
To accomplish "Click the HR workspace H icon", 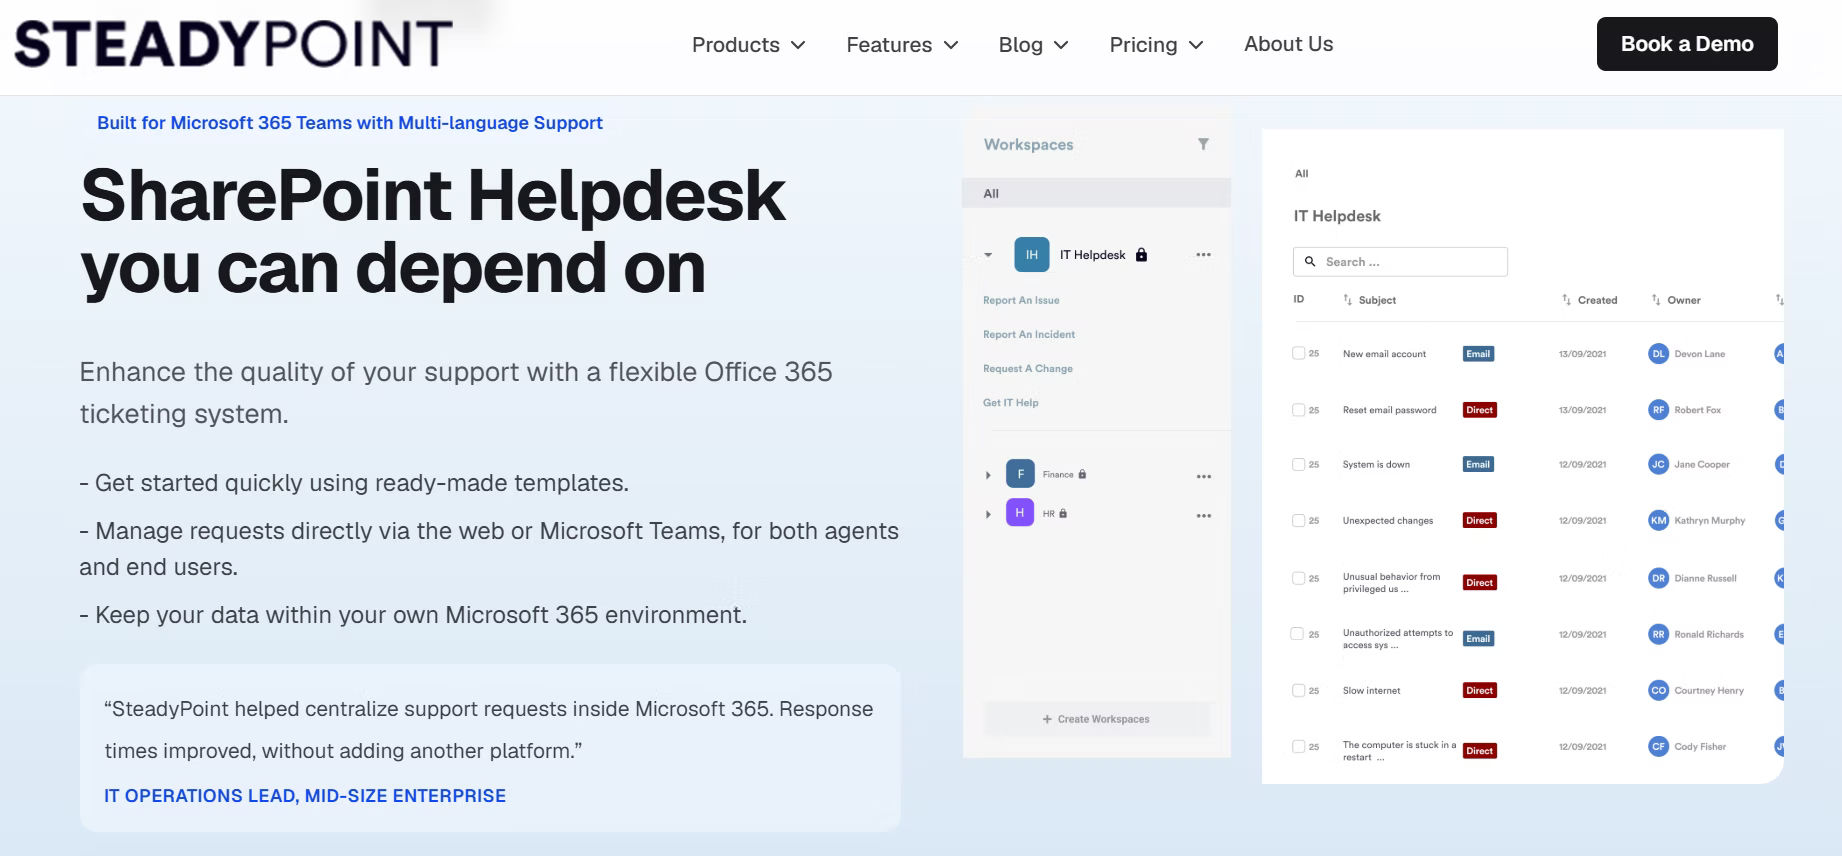I will tap(1020, 513).
